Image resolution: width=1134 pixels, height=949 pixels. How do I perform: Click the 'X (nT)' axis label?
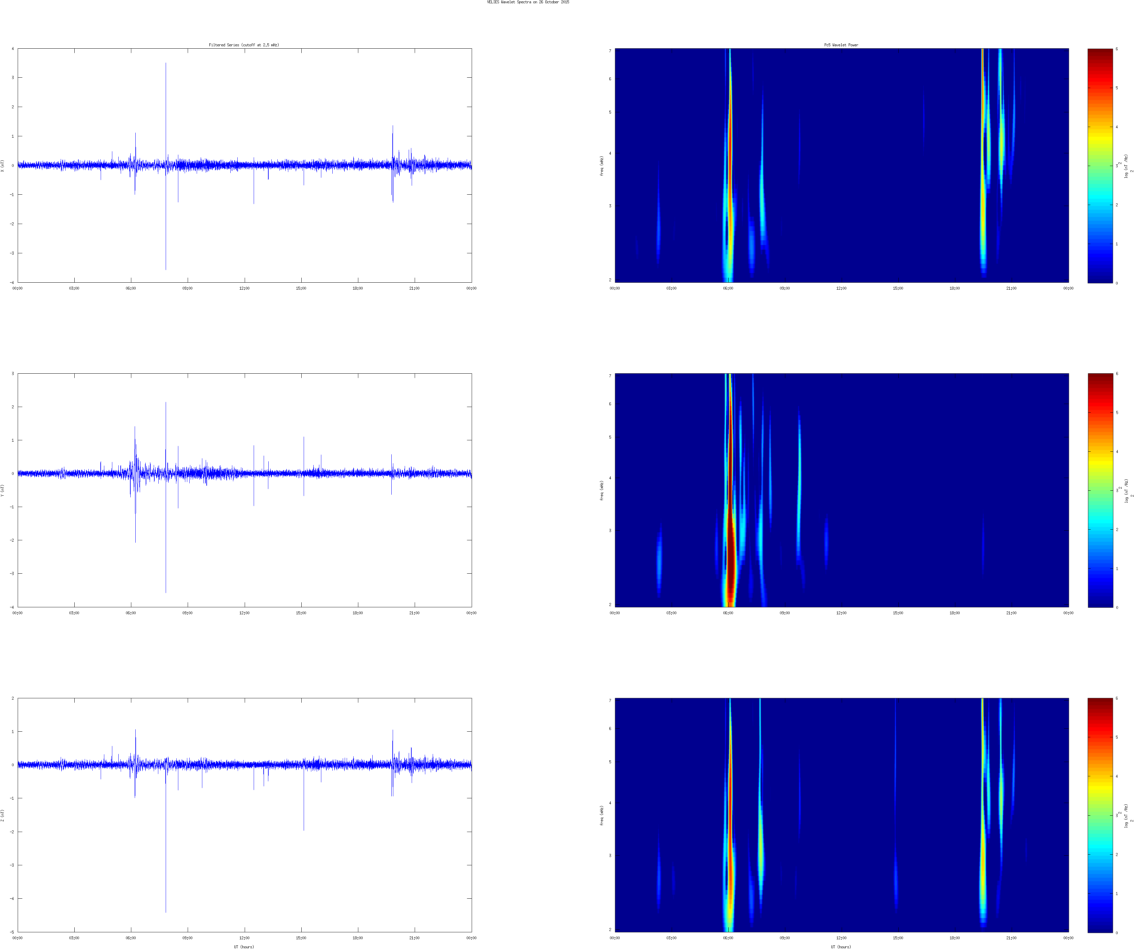click(x=3, y=166)
